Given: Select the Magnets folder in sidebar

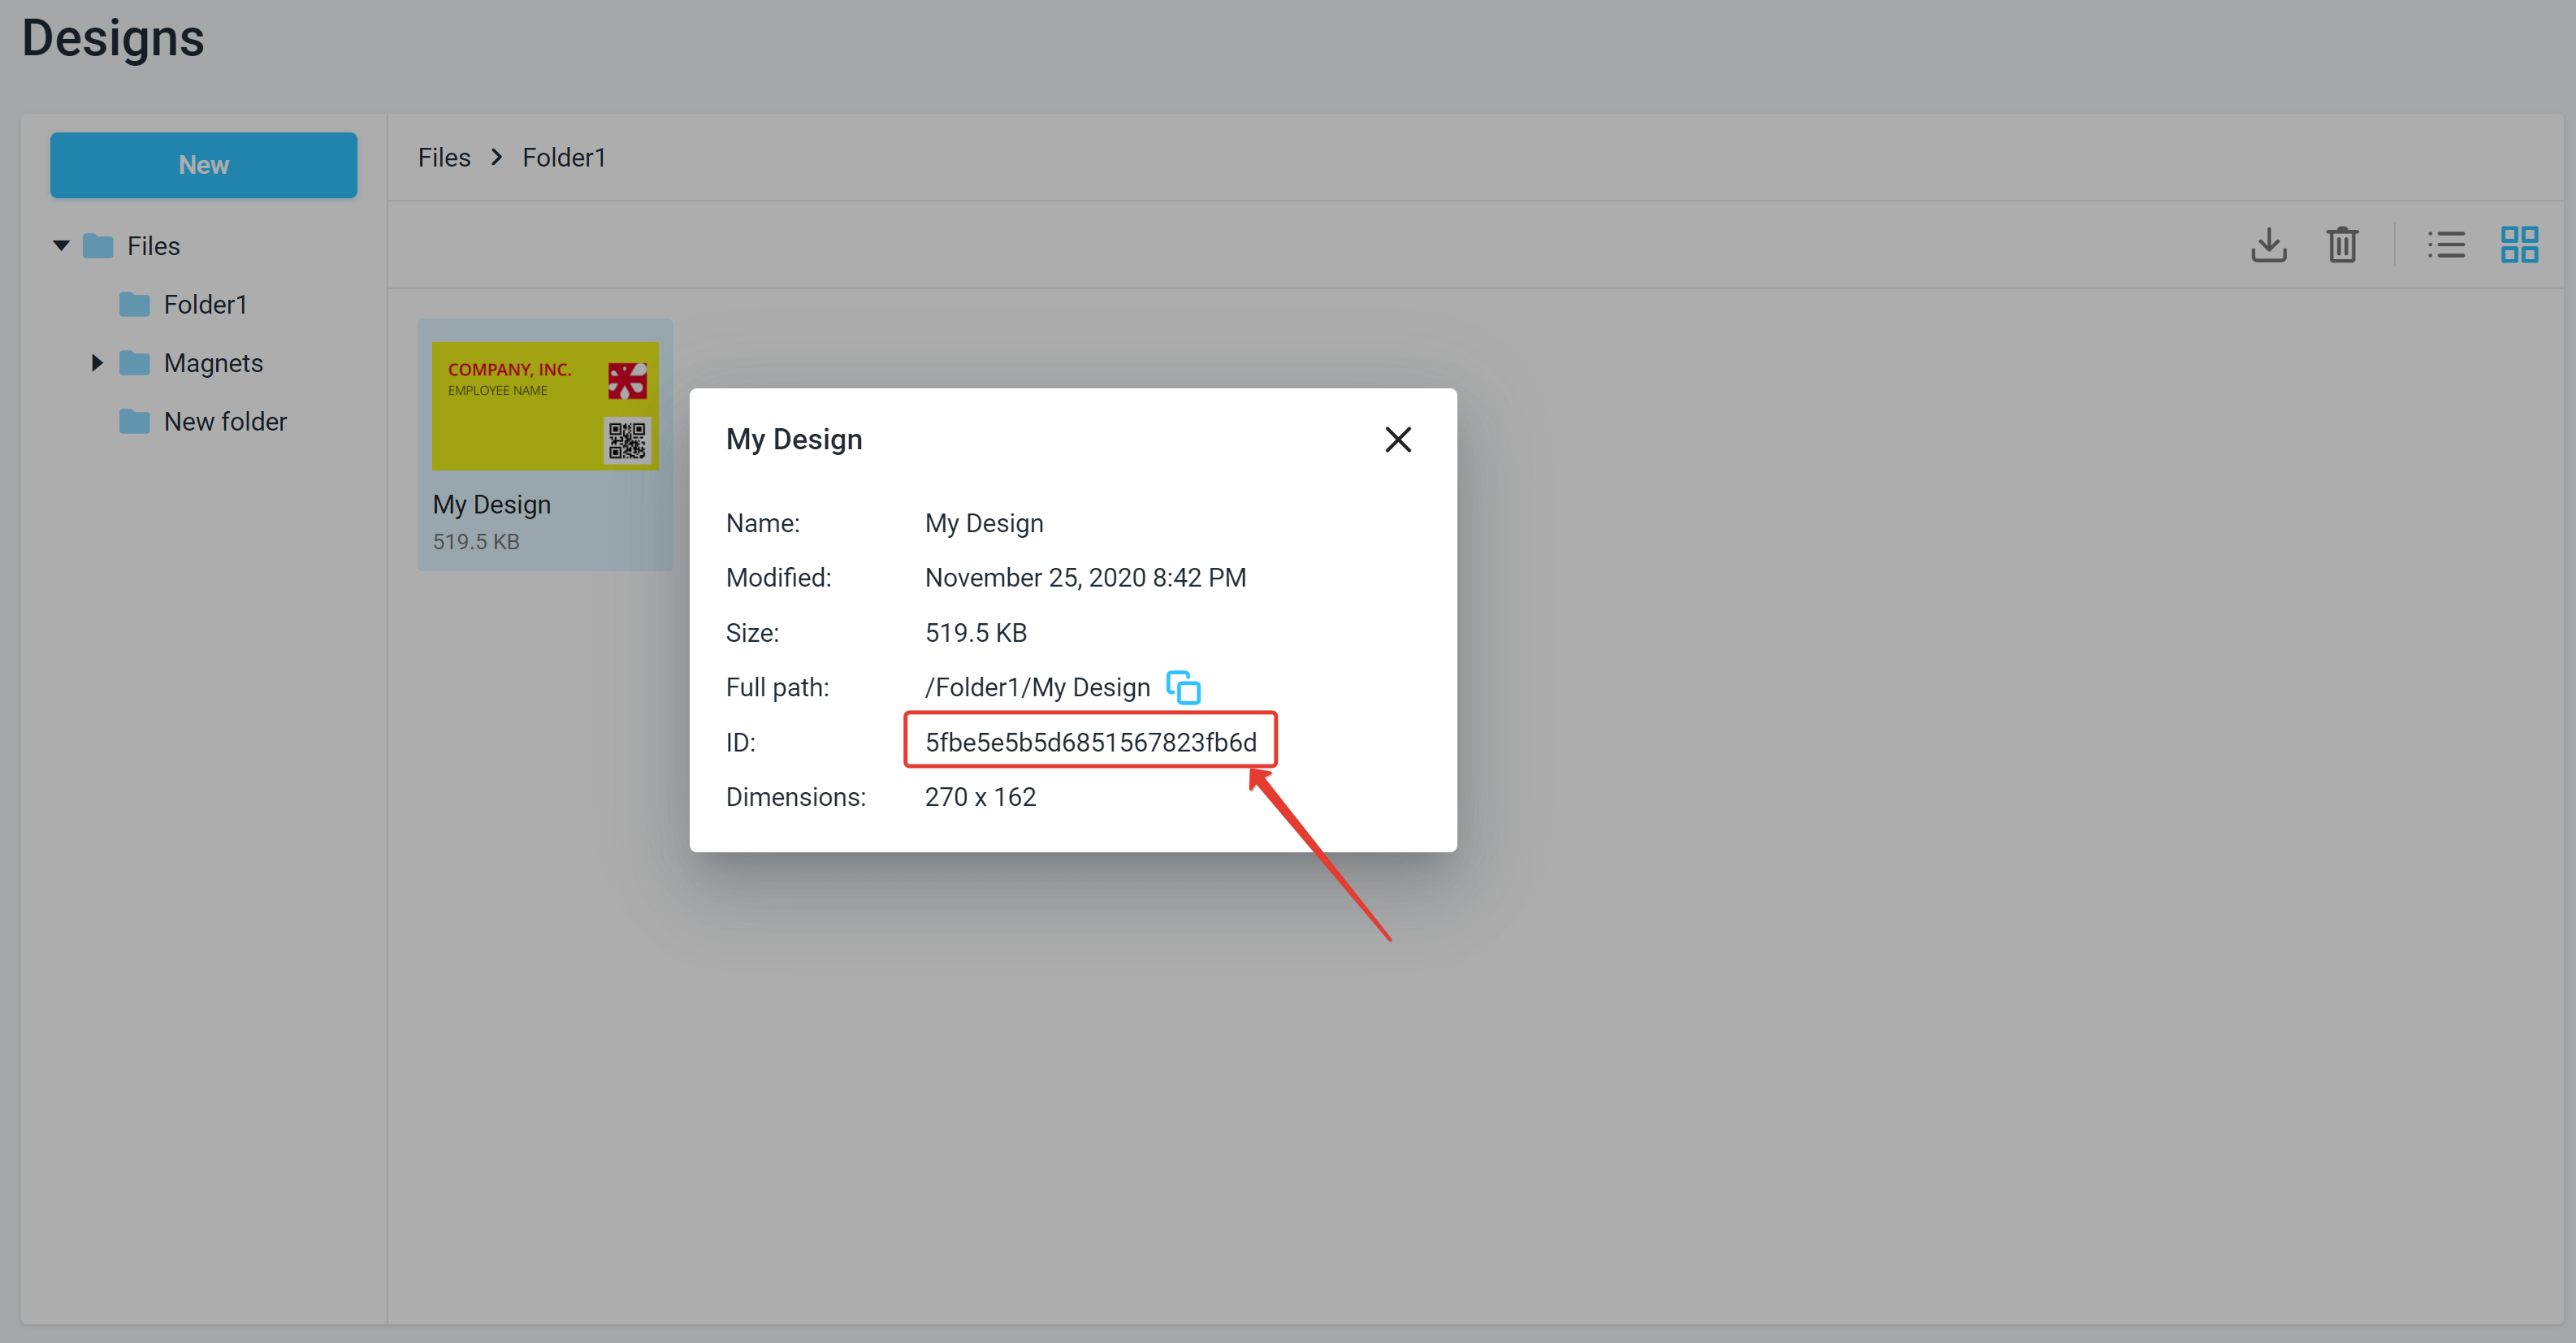Looking at the screenshot, I should pyautogui.click(x=213, y=363).
